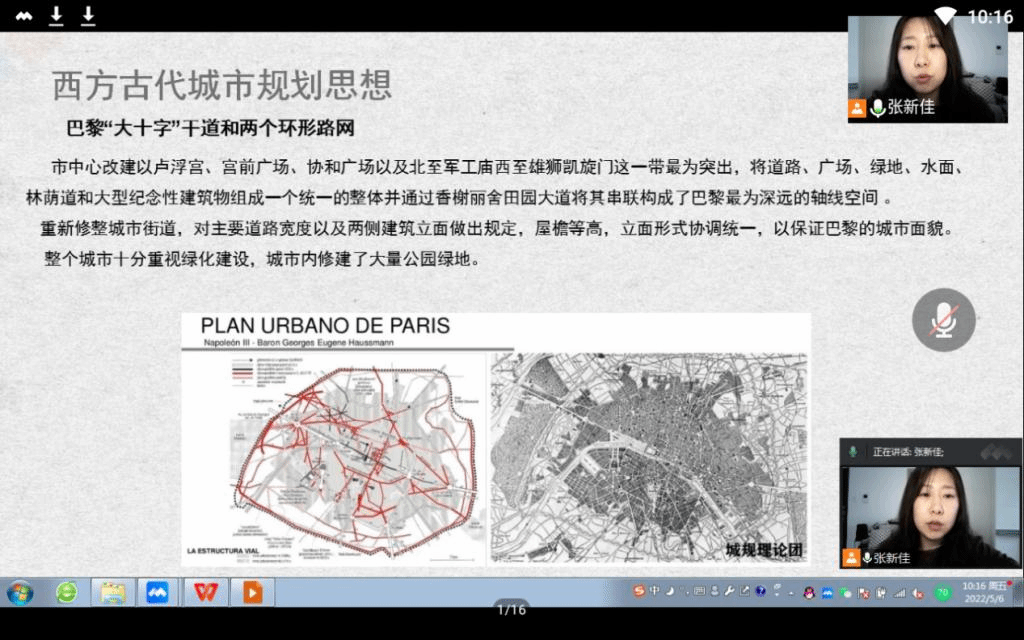
Task: Expand hidden system tray icons arrow
Action: click(x=790, y=593)
